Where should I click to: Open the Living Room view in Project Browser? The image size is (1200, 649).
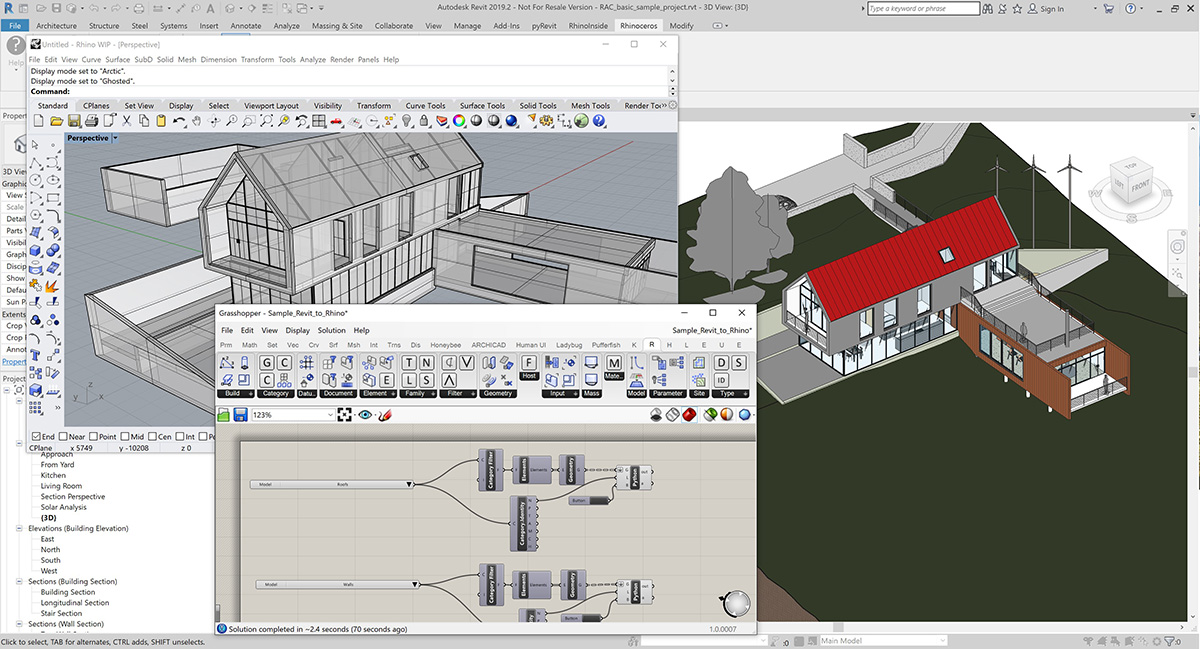(x=61, y=486)
